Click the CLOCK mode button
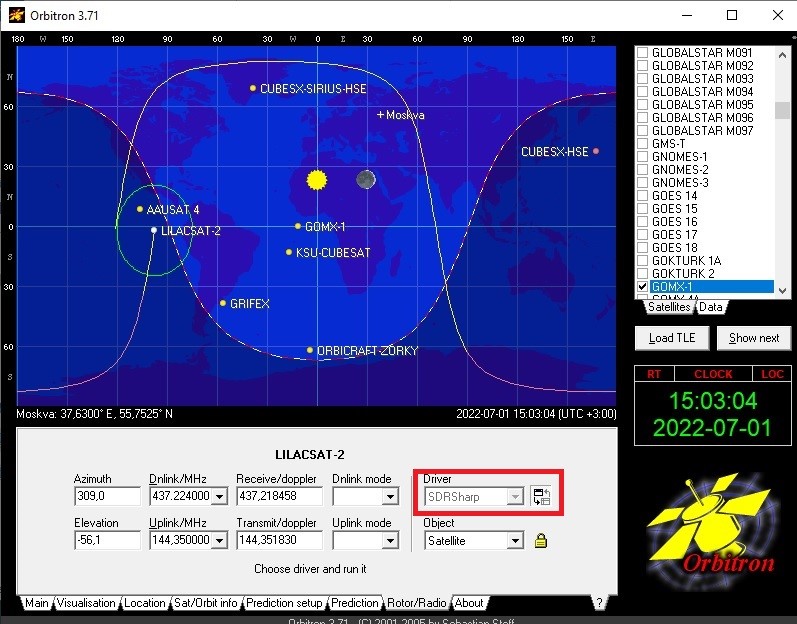Viewport: 797px width, 624px height. tap(713, 374)
